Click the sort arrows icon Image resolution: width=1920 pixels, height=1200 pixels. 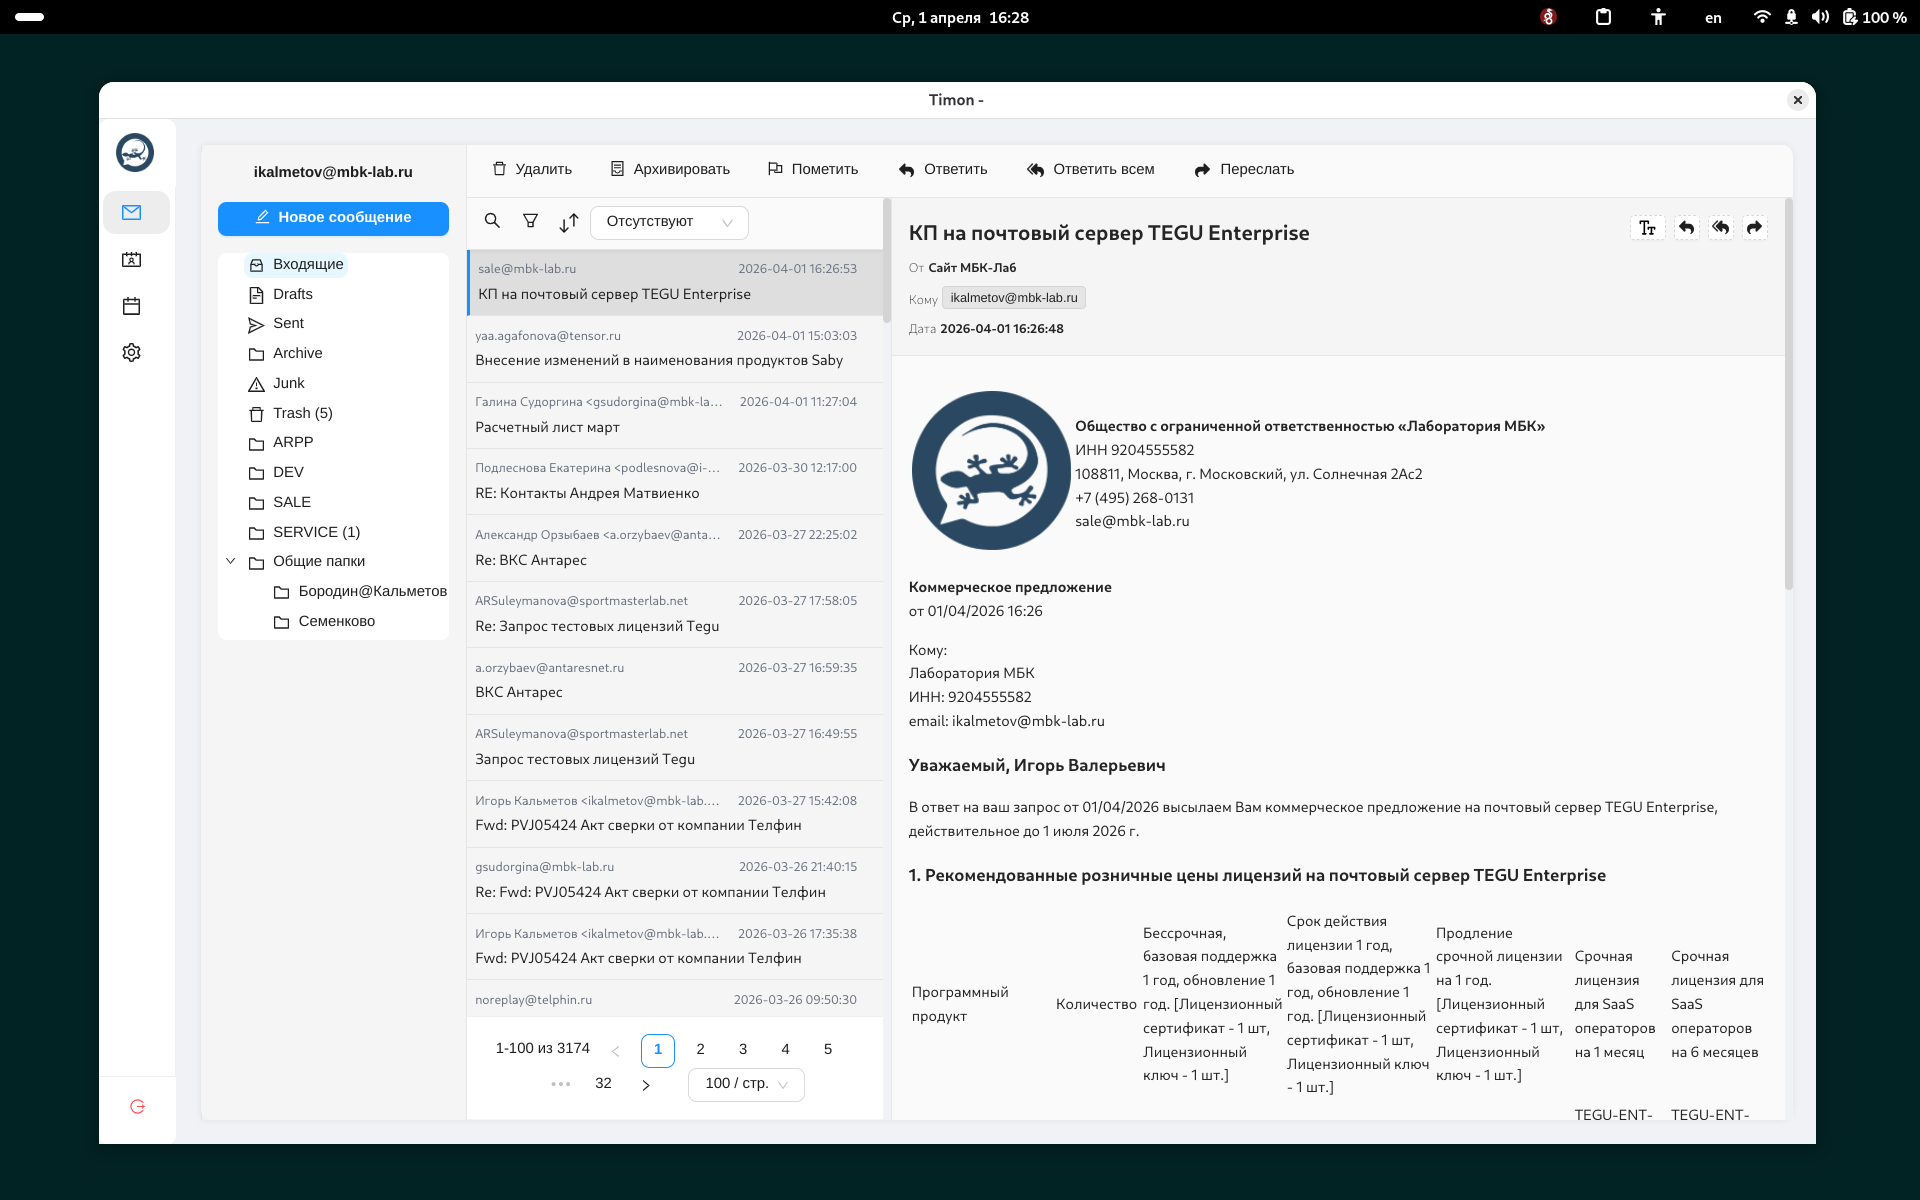(x=570, y=222)
